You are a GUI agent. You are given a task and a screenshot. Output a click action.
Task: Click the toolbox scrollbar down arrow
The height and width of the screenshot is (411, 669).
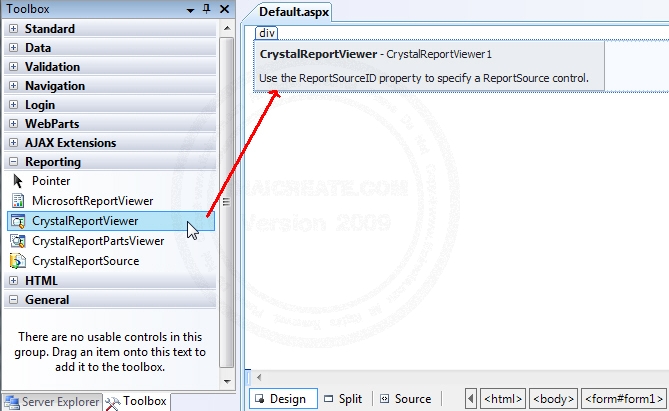pos(227,382)
